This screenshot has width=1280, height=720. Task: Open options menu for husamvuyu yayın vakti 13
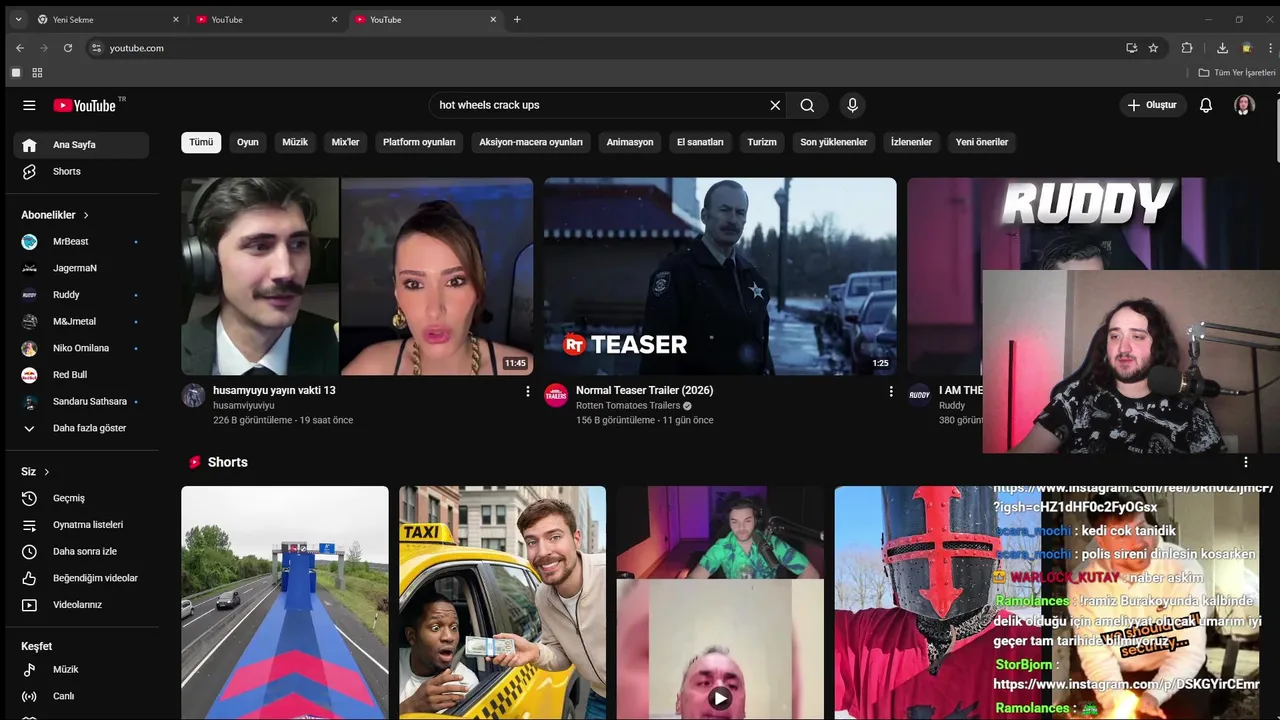pyautogui.click(x=528, y=391)
